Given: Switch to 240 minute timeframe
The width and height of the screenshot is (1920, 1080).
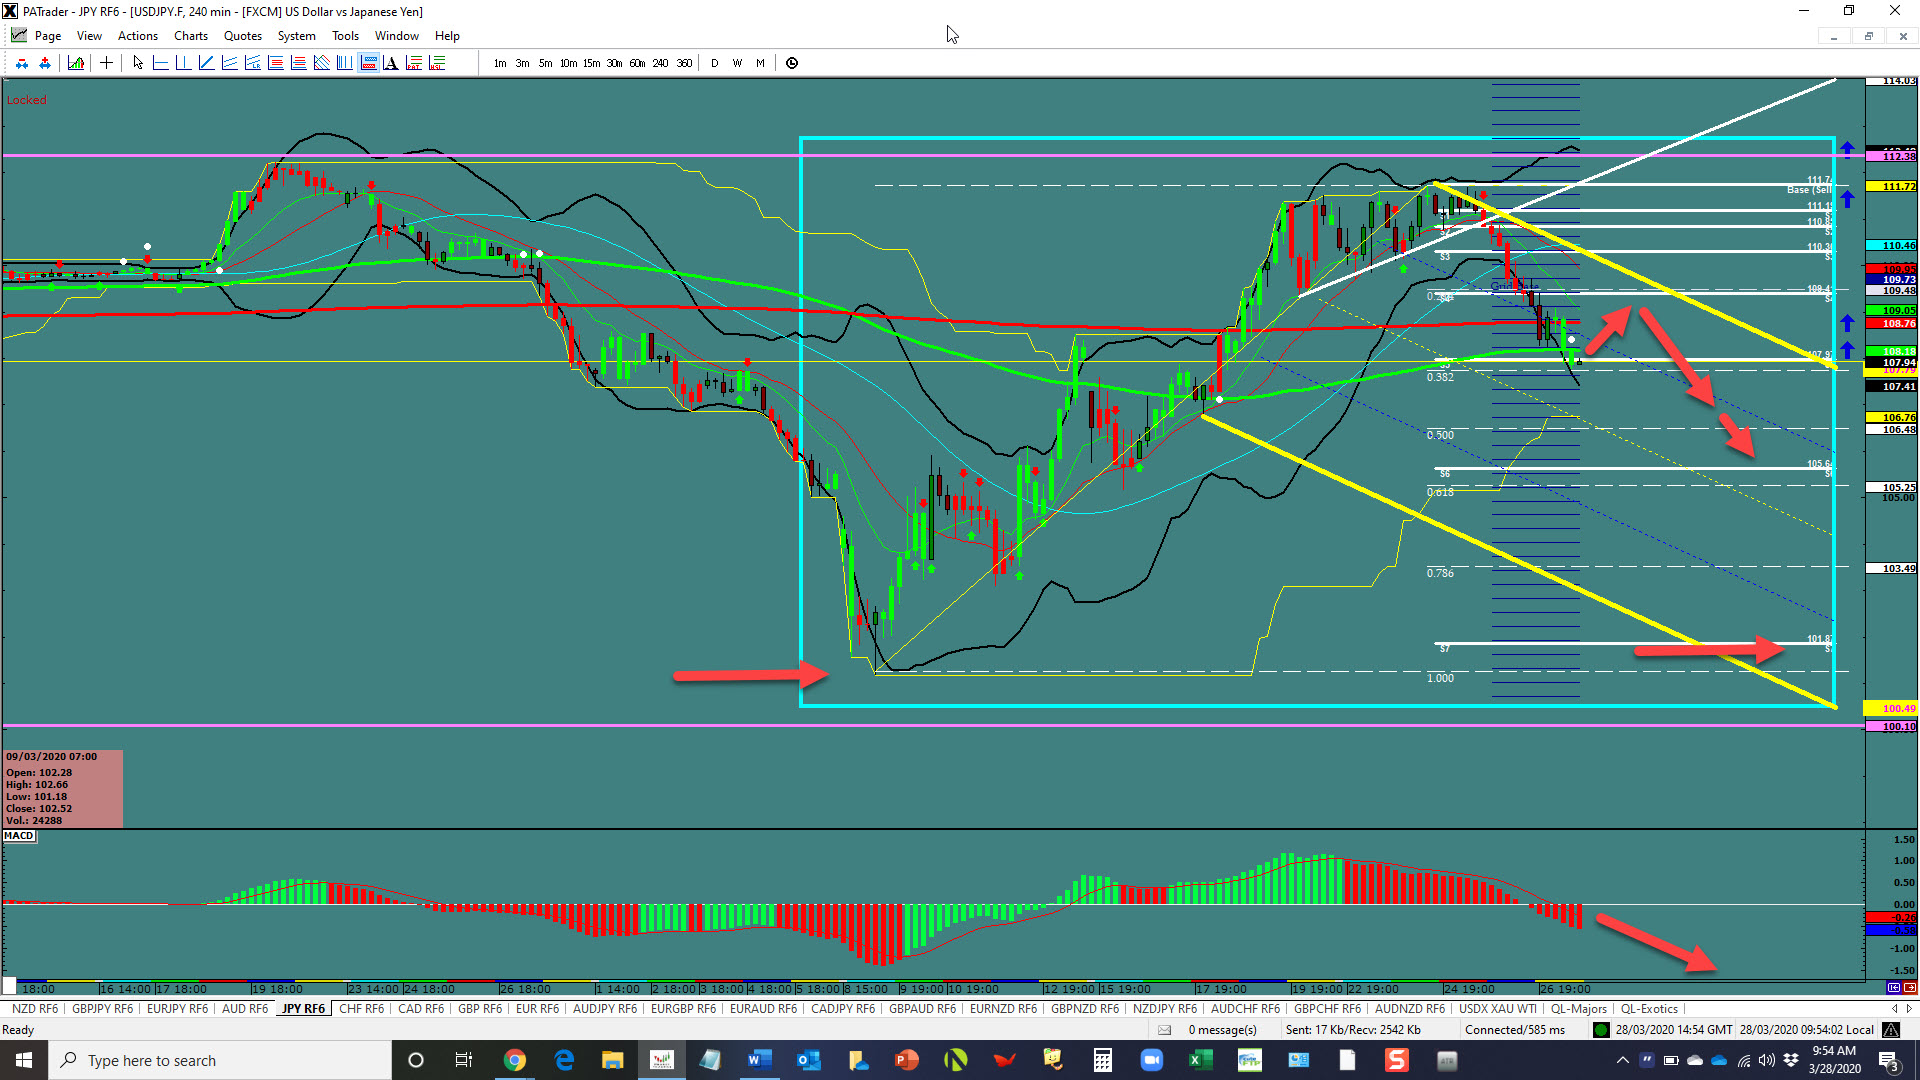Looking at the screenshot, I should [x=660, y=63].
